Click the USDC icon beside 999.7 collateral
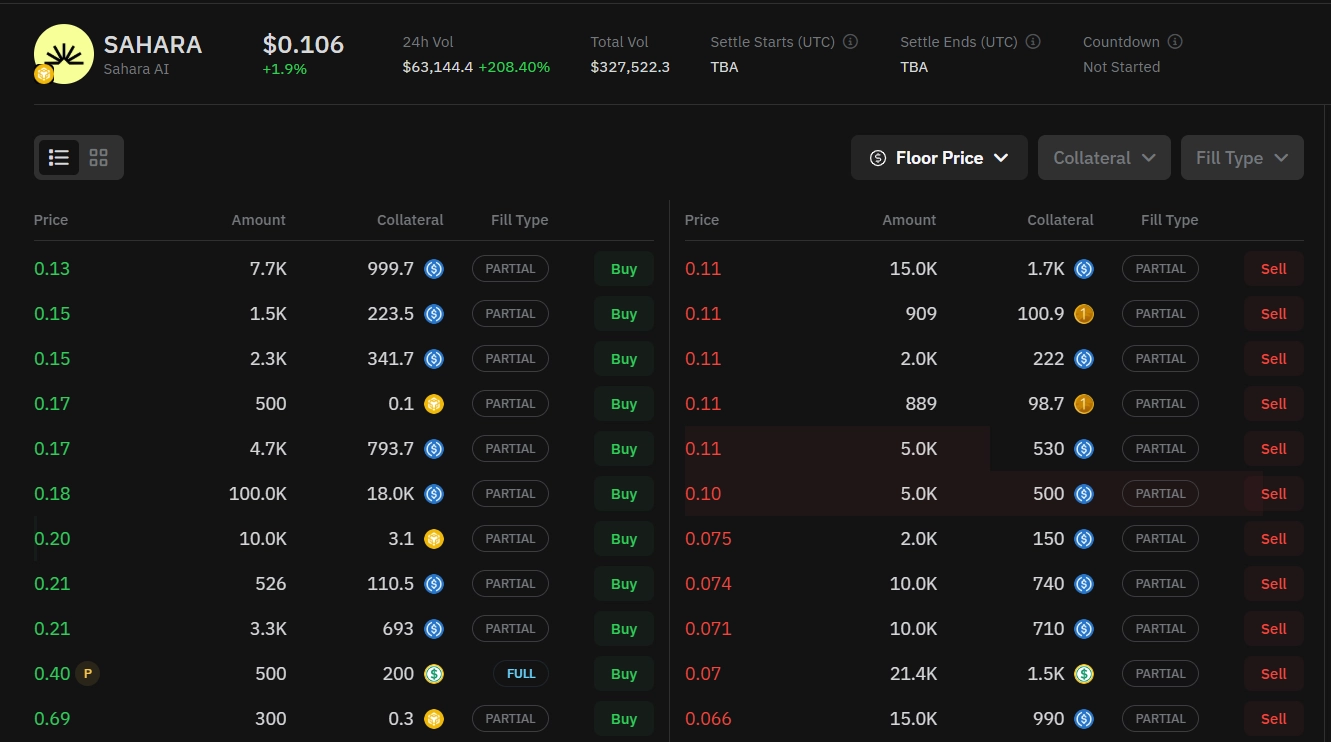The width and height of the screenshot is (1331, 742). pyautogui.click(x=433, y=268)
